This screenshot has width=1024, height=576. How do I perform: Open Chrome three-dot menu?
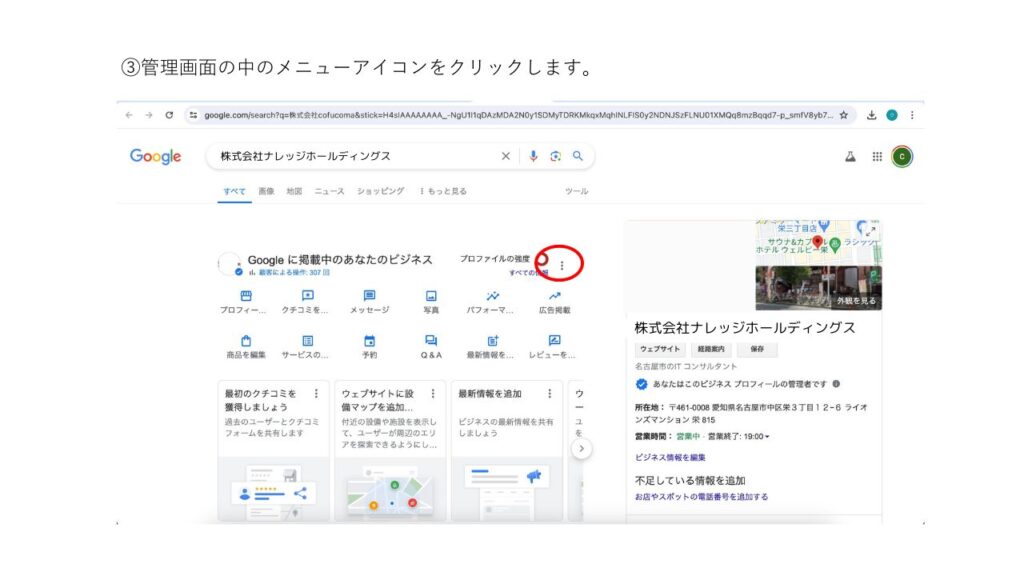pos(912,115)
